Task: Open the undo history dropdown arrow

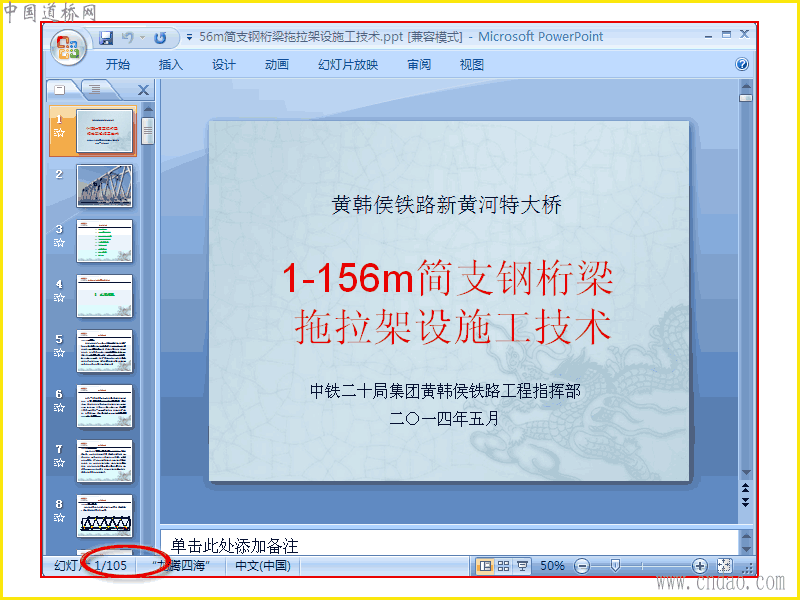Action: [142, 37]
